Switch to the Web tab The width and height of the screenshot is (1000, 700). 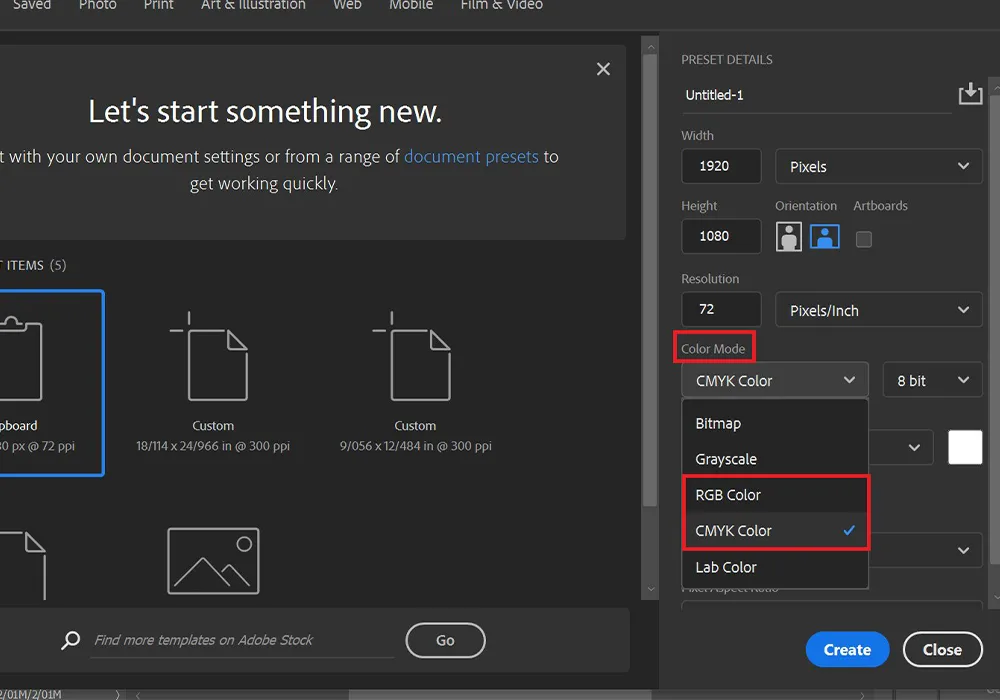pos(348,5)
